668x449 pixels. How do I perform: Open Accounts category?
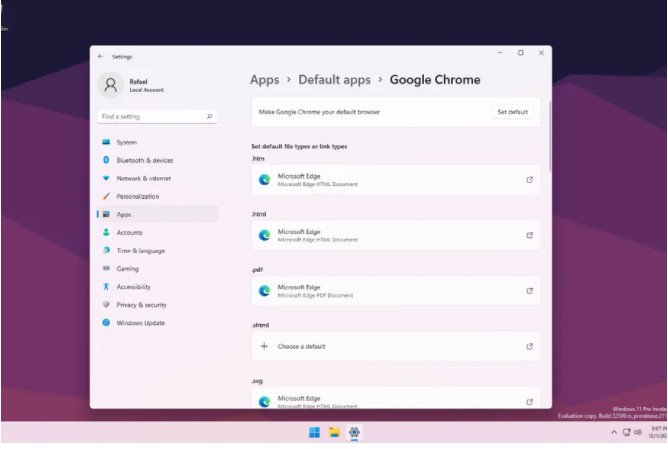(157, 232)
